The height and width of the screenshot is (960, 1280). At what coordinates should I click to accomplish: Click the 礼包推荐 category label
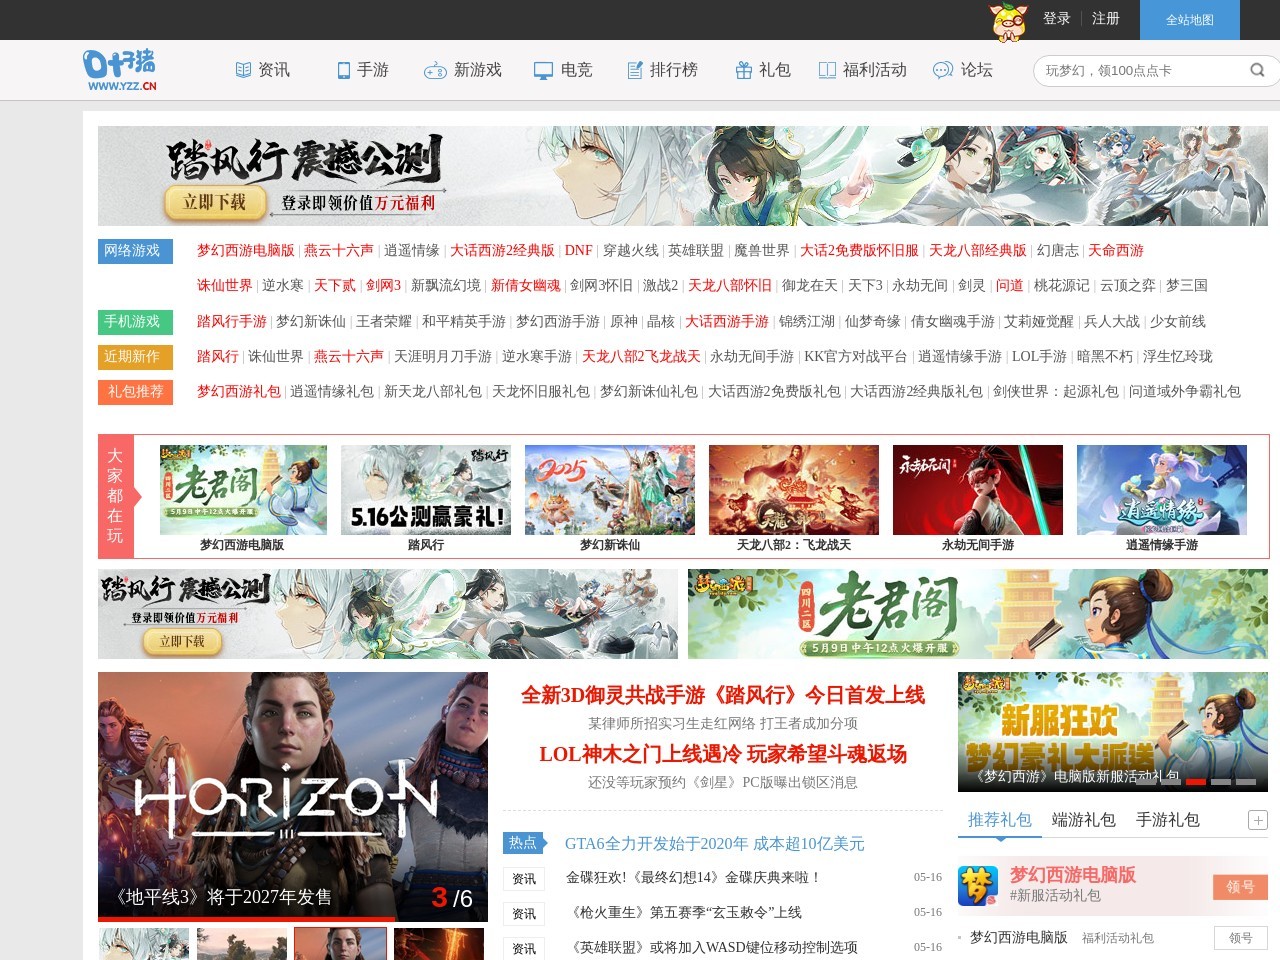click(x=136, y=391)
